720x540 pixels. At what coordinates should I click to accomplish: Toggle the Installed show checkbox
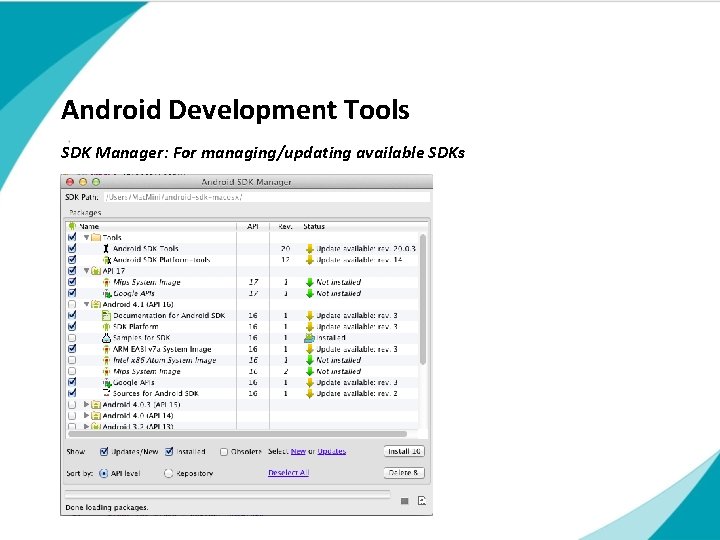pos(169,452)
